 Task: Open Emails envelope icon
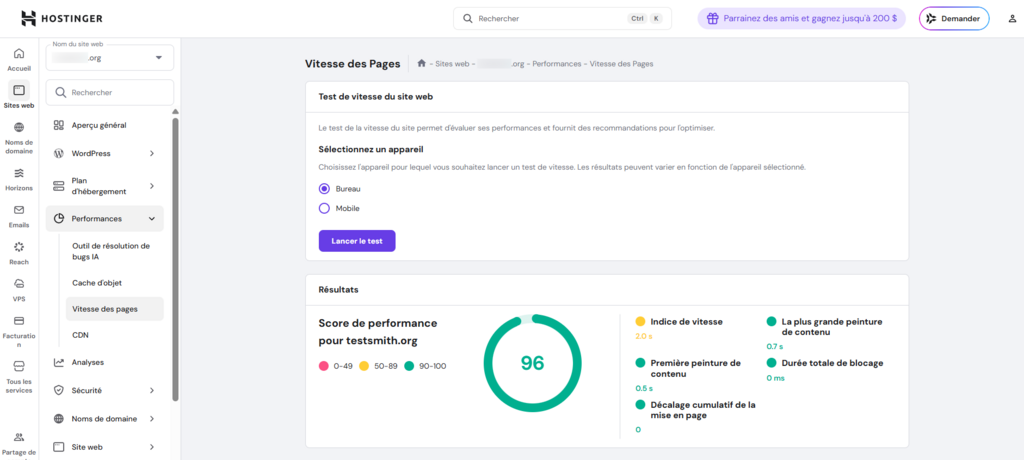pyautogui.click(x=19, y=210)
